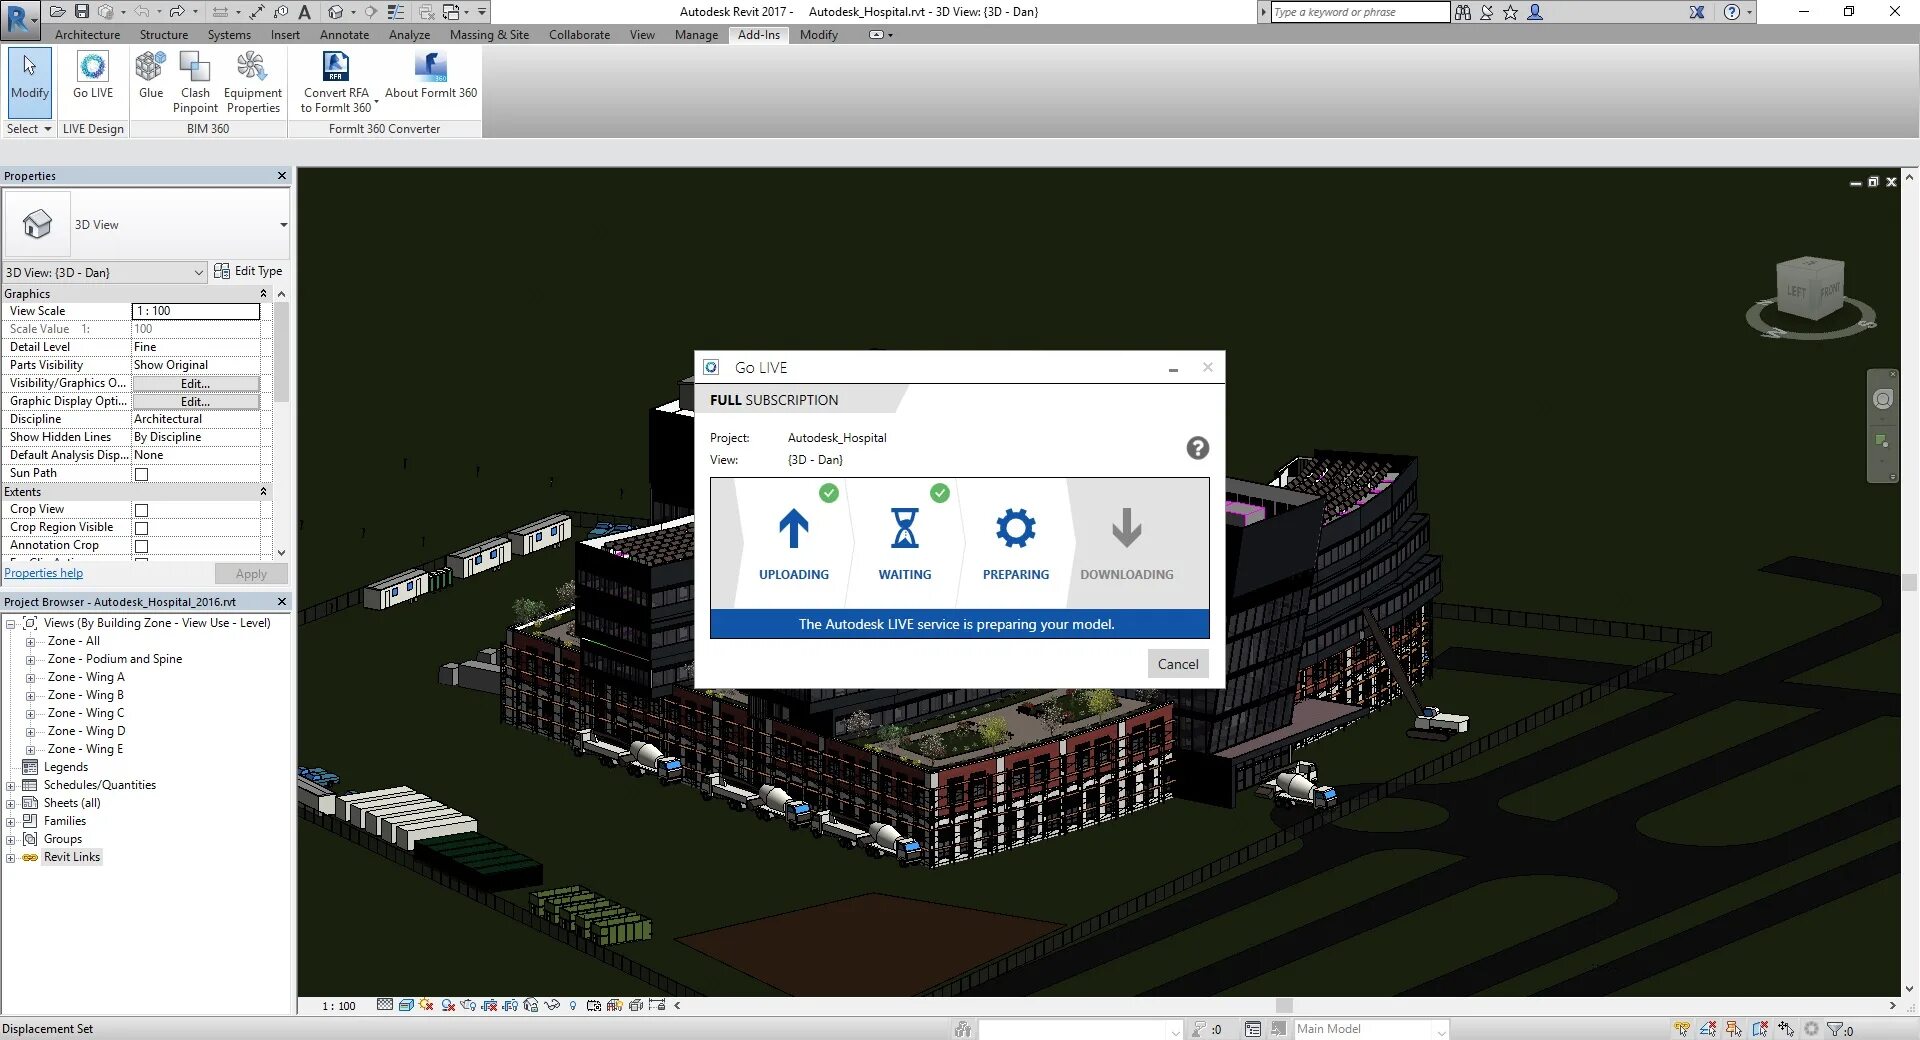Screen dimensions: 1920x1040
Task: Click the ViewCube in the 3D view
Action: click(1810, 290)
